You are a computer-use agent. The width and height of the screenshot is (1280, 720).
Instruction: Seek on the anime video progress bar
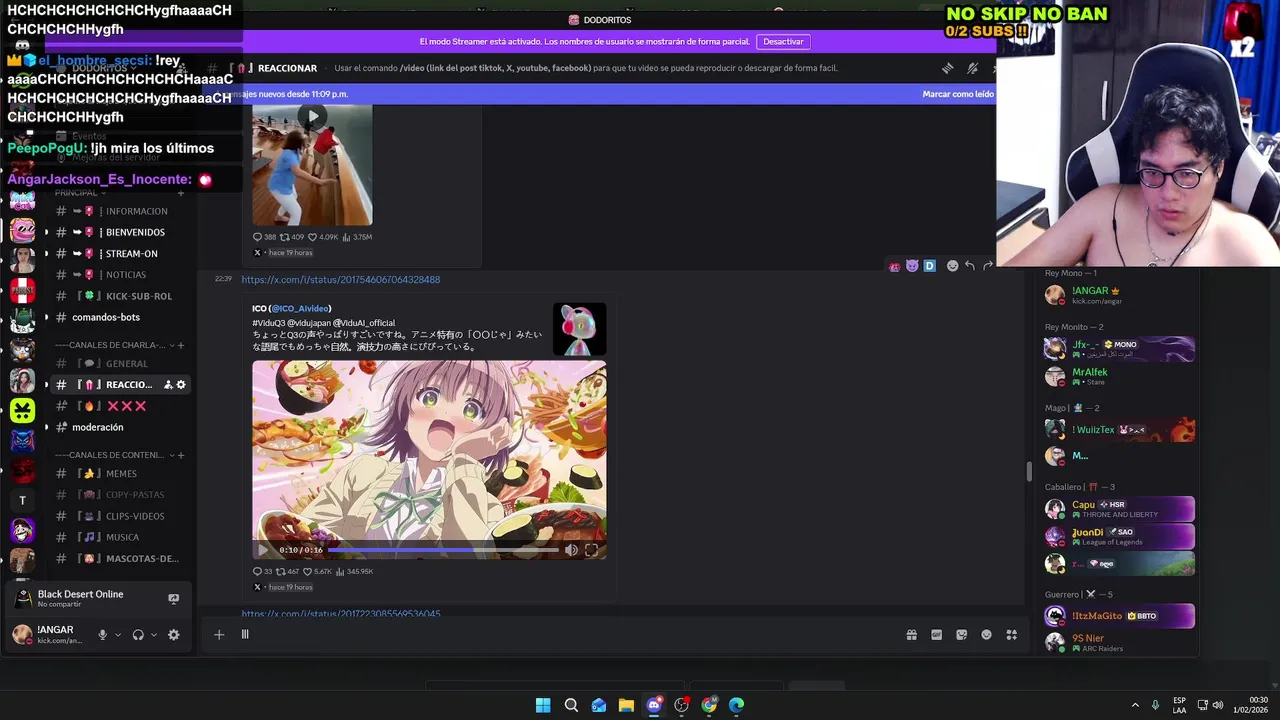click(443, 550)
